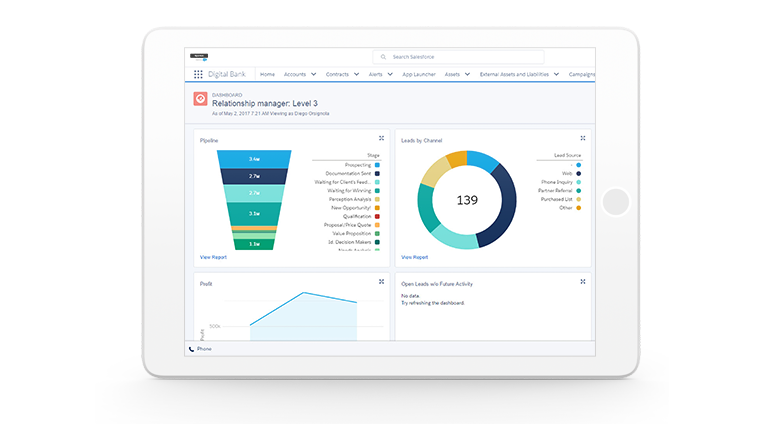768x432 pixels.
Task: Open the Assets tab dropdown arrow
Action: [x=469, y=74]
